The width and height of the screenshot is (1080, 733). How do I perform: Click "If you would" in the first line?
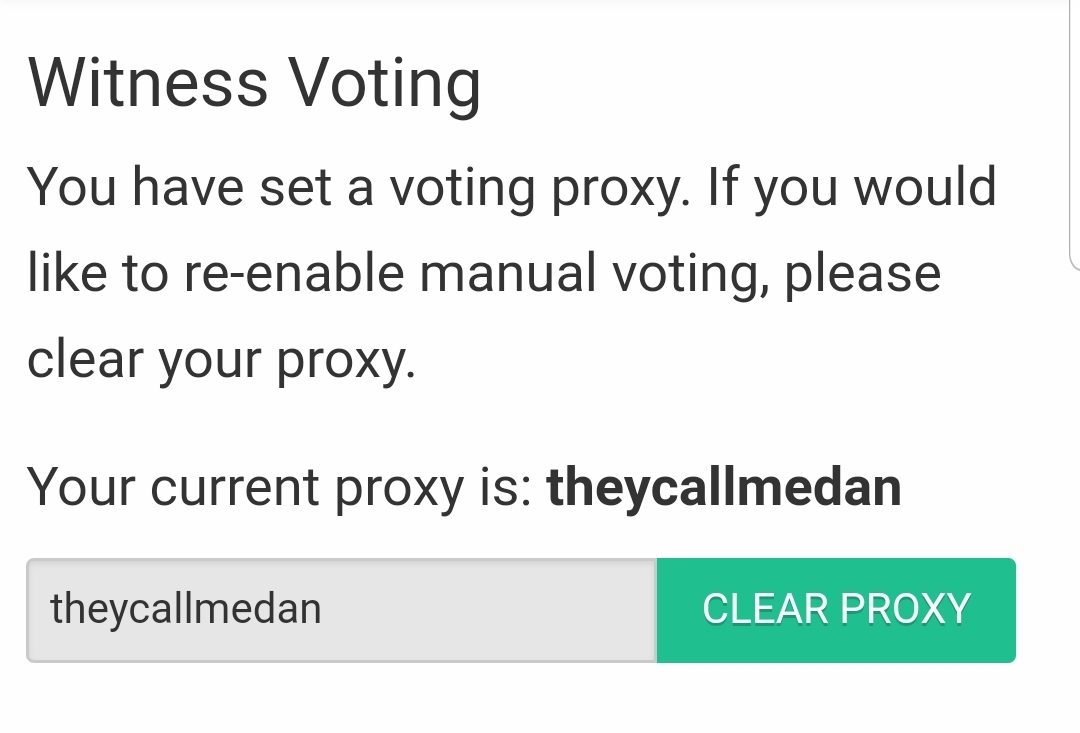(852, 187)
